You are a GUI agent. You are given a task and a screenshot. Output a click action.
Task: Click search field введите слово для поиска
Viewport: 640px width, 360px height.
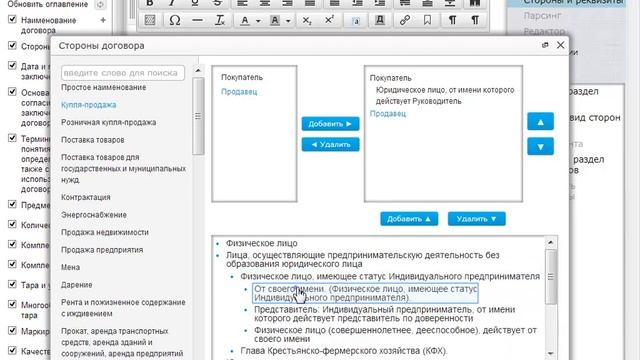point(123,73)
